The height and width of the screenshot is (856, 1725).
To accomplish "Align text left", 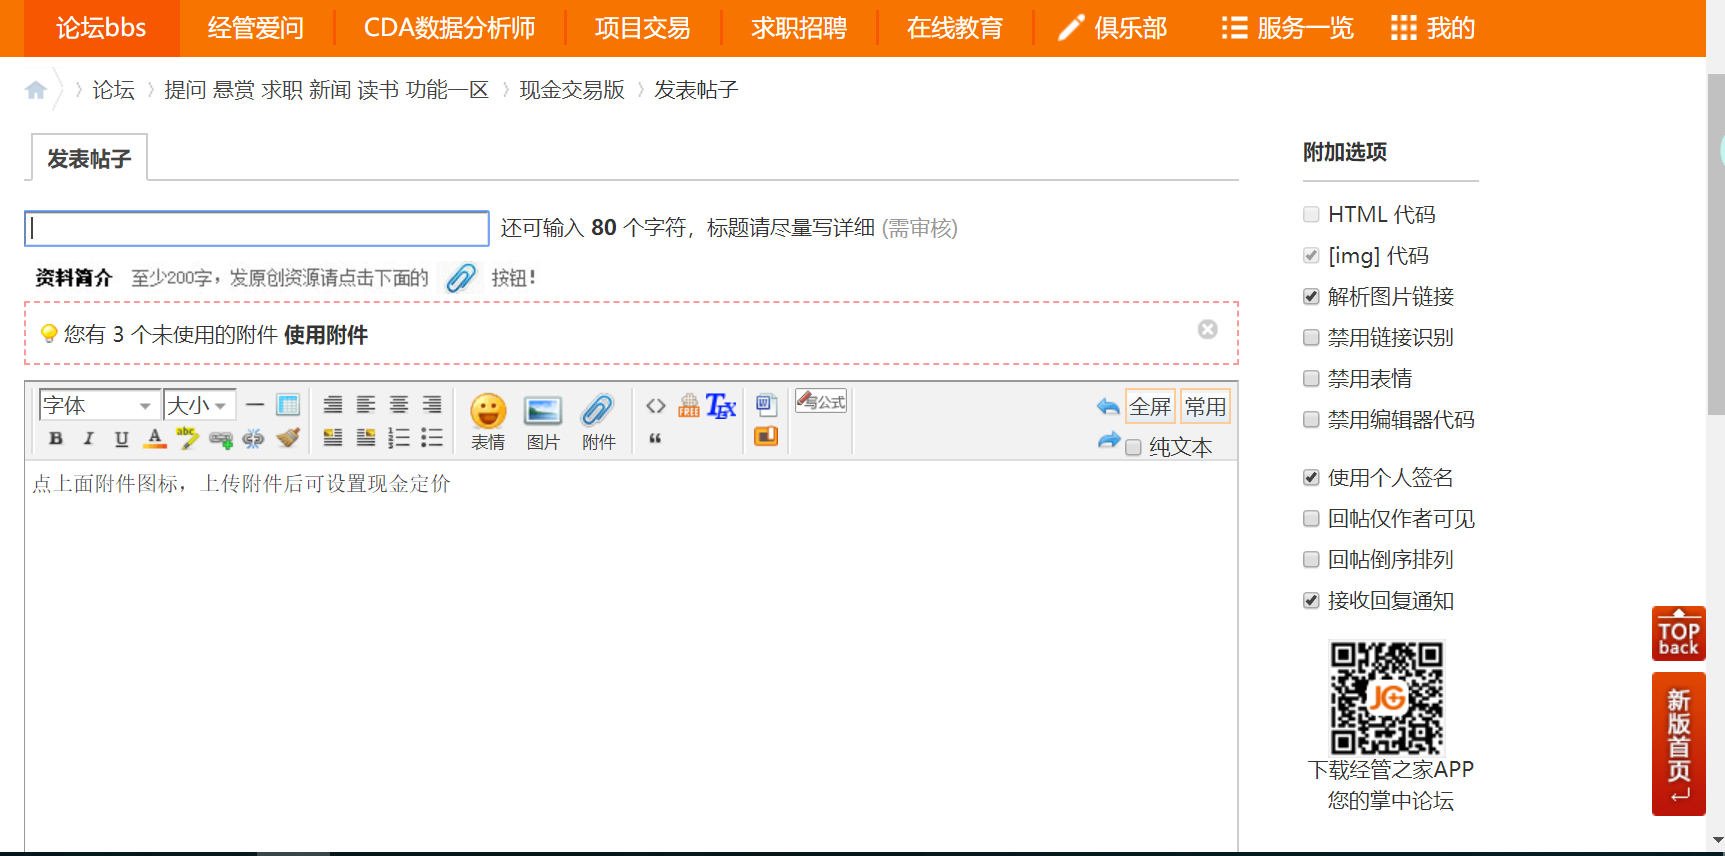I will [x=366, y=405].
